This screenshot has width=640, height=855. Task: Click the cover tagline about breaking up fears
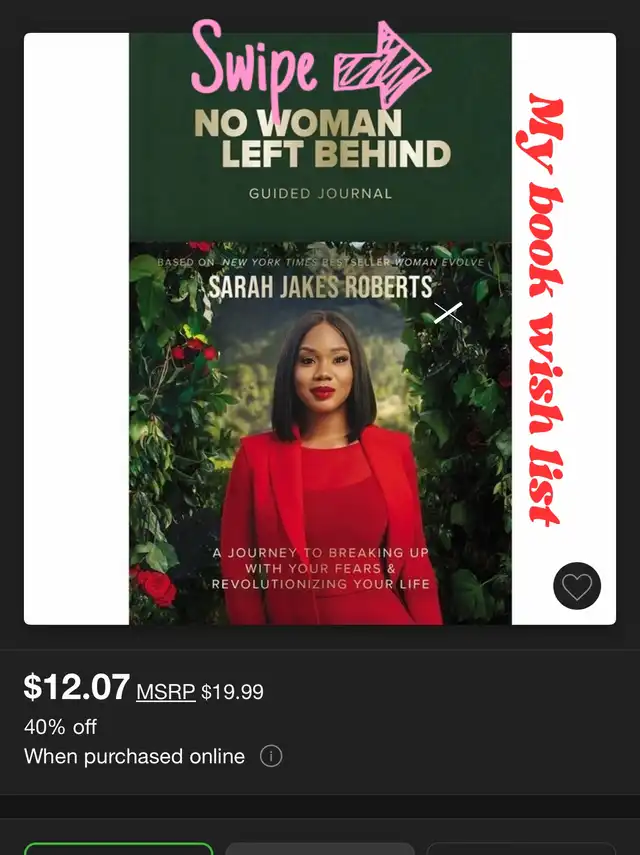(x=321, y=568)
